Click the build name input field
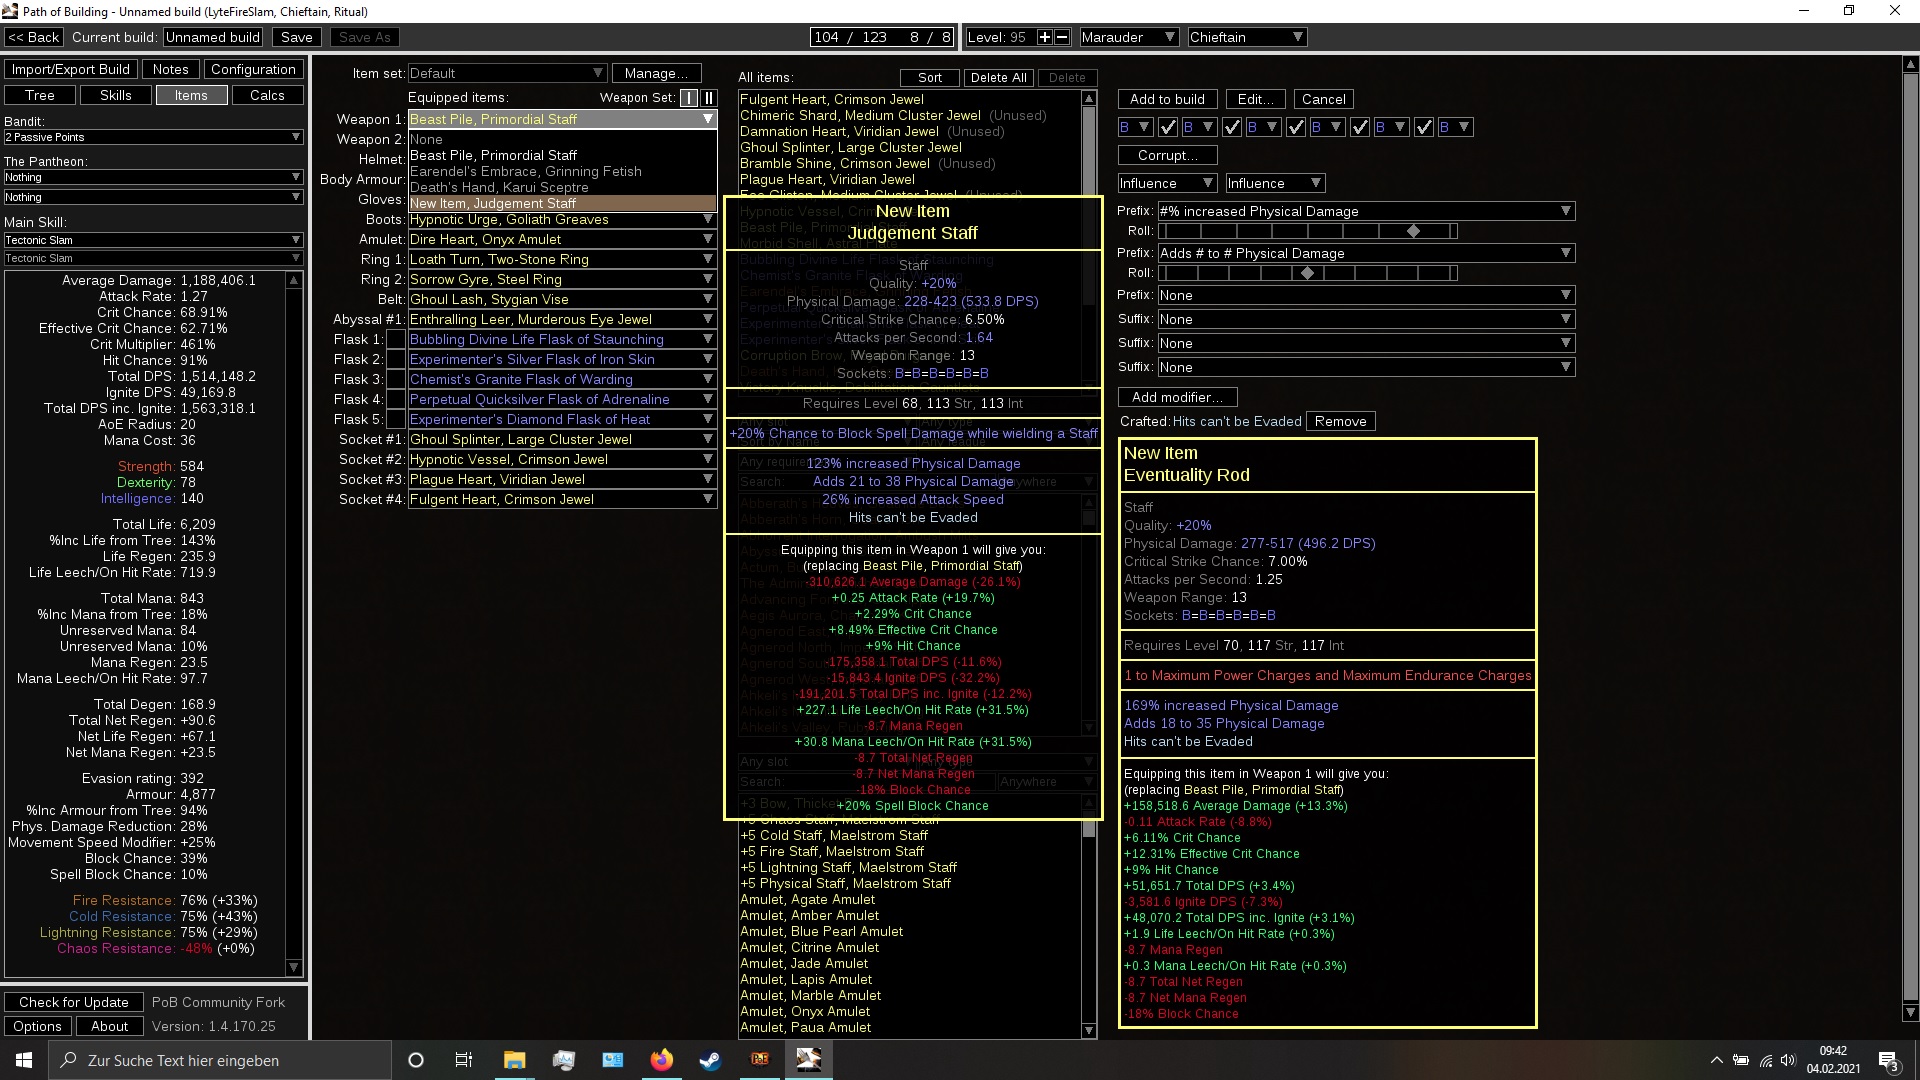 [x=213, y=37]
